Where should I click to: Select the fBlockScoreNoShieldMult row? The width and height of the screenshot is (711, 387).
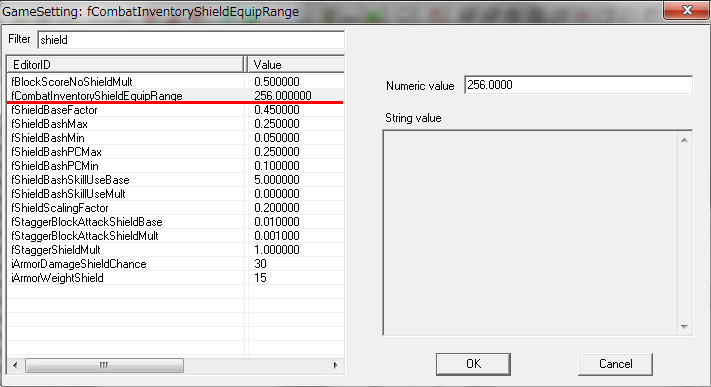click(175, 82)
